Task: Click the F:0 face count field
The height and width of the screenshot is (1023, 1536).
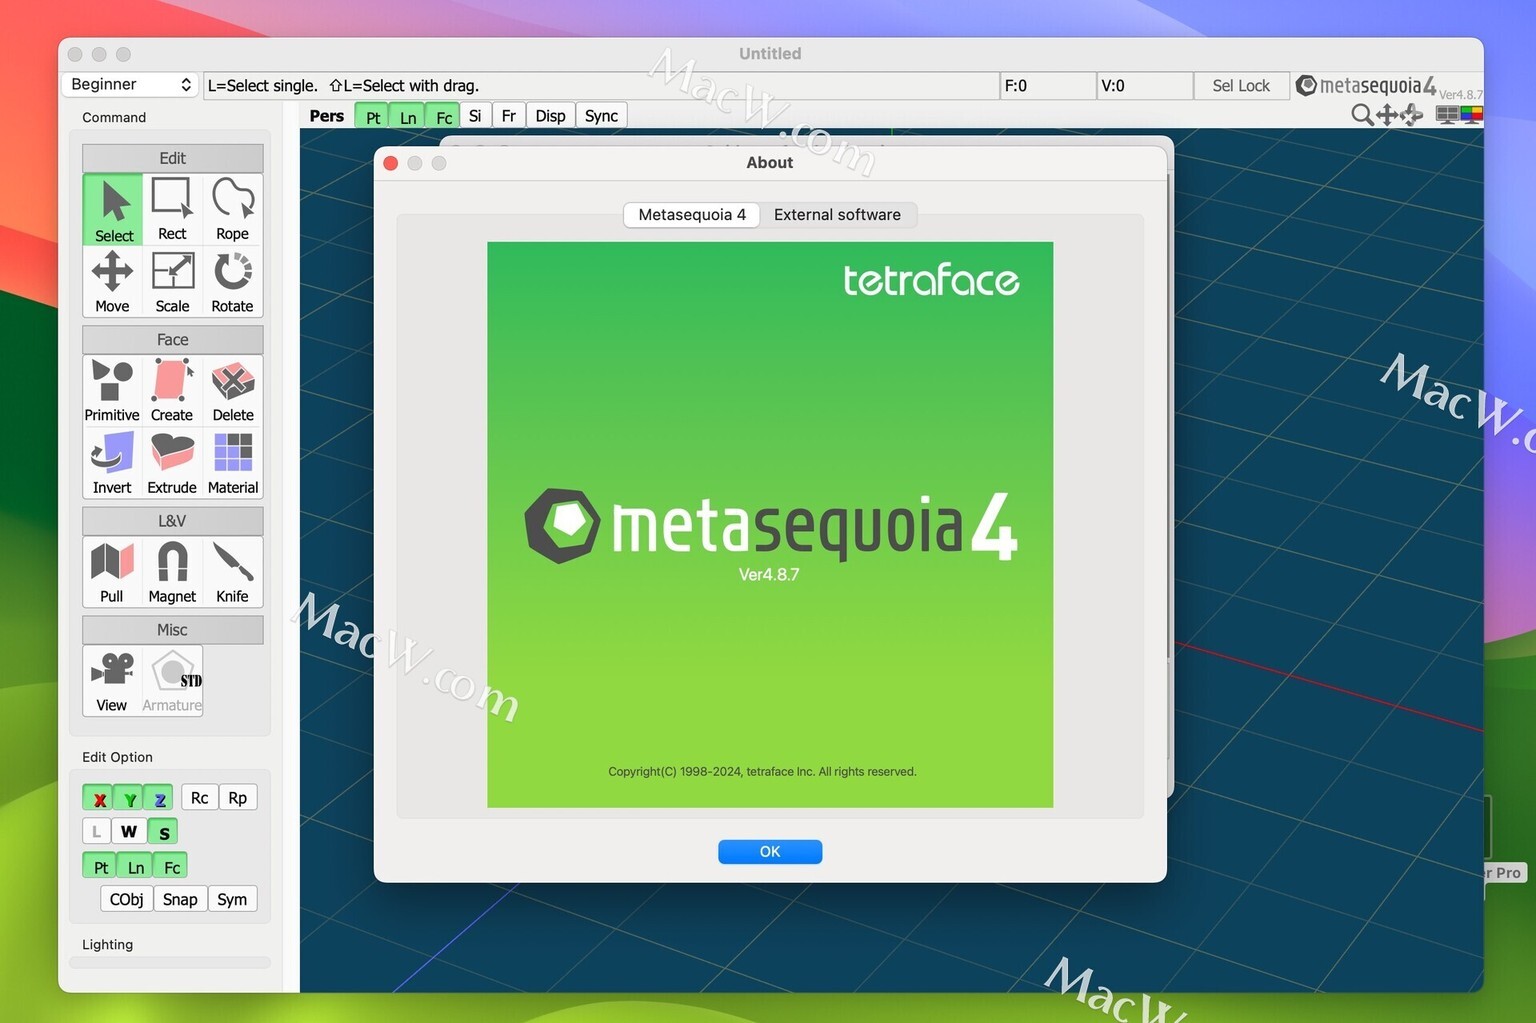Action: pos(1047,86)
